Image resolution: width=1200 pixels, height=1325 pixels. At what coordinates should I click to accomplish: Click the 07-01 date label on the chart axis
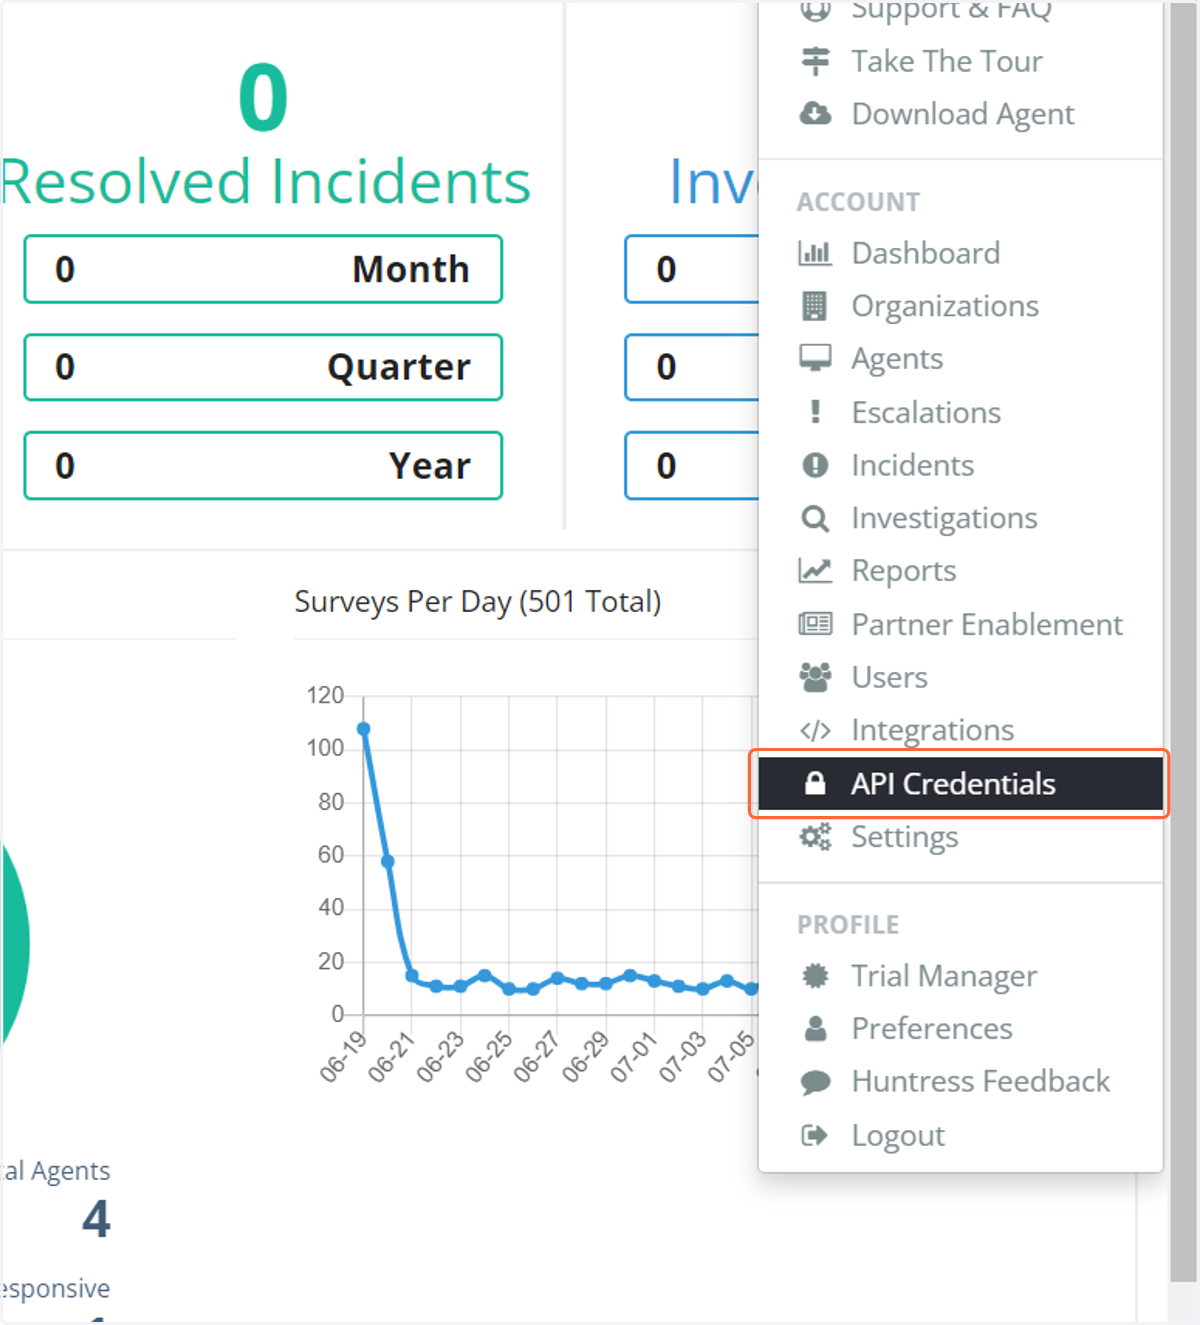pyautogui.click(x=634, y=1056)
